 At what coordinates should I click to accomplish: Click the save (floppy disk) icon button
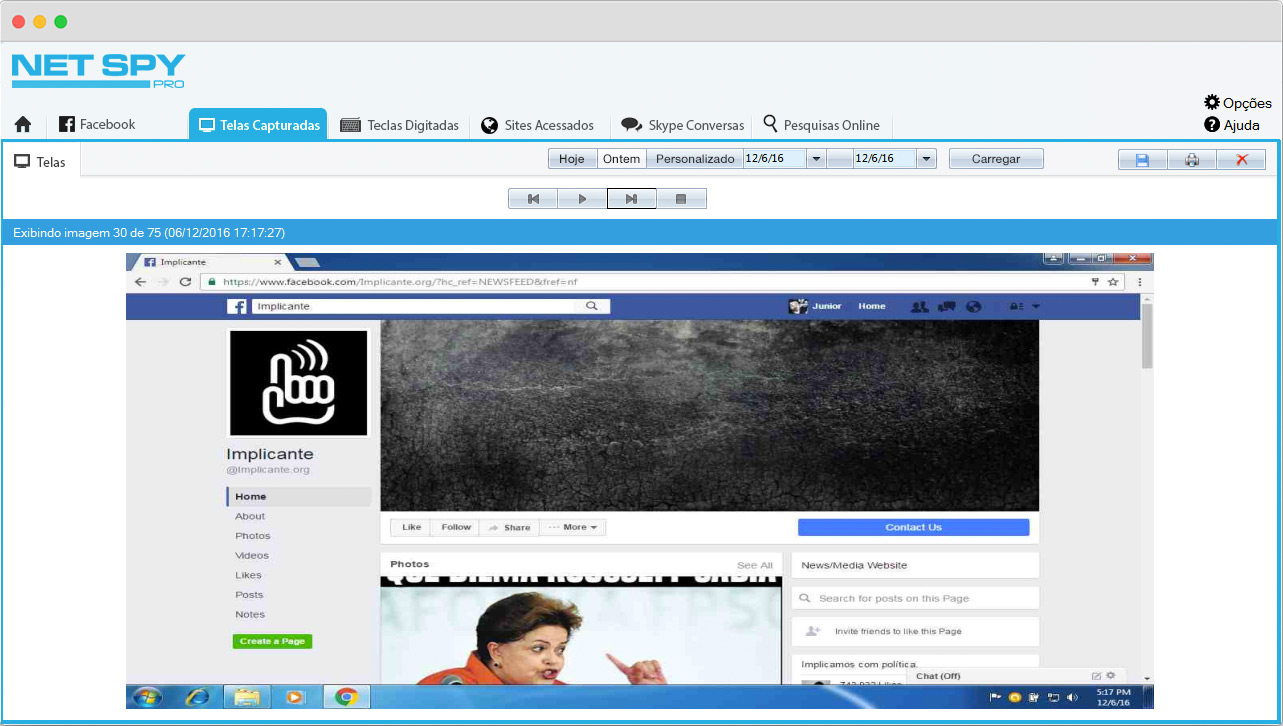[x=1142, y=159]
